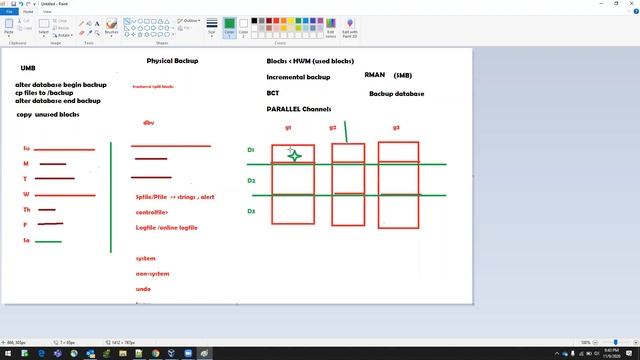
Task: Click the zoom in plus button
Action: (x=636, y=342)
